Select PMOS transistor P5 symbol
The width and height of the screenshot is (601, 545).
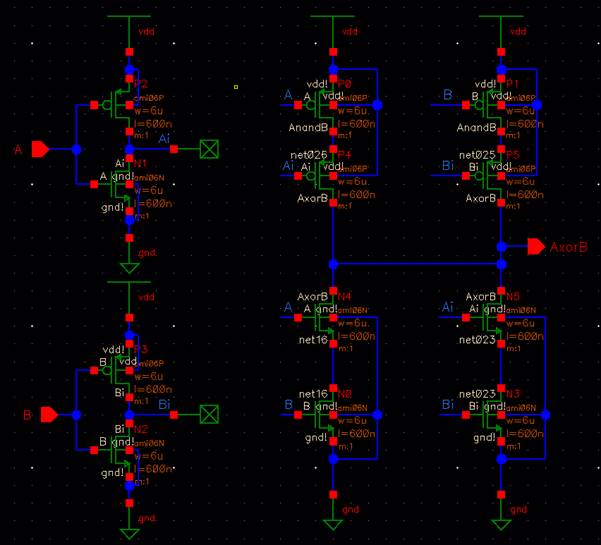(x=488, y=176)
